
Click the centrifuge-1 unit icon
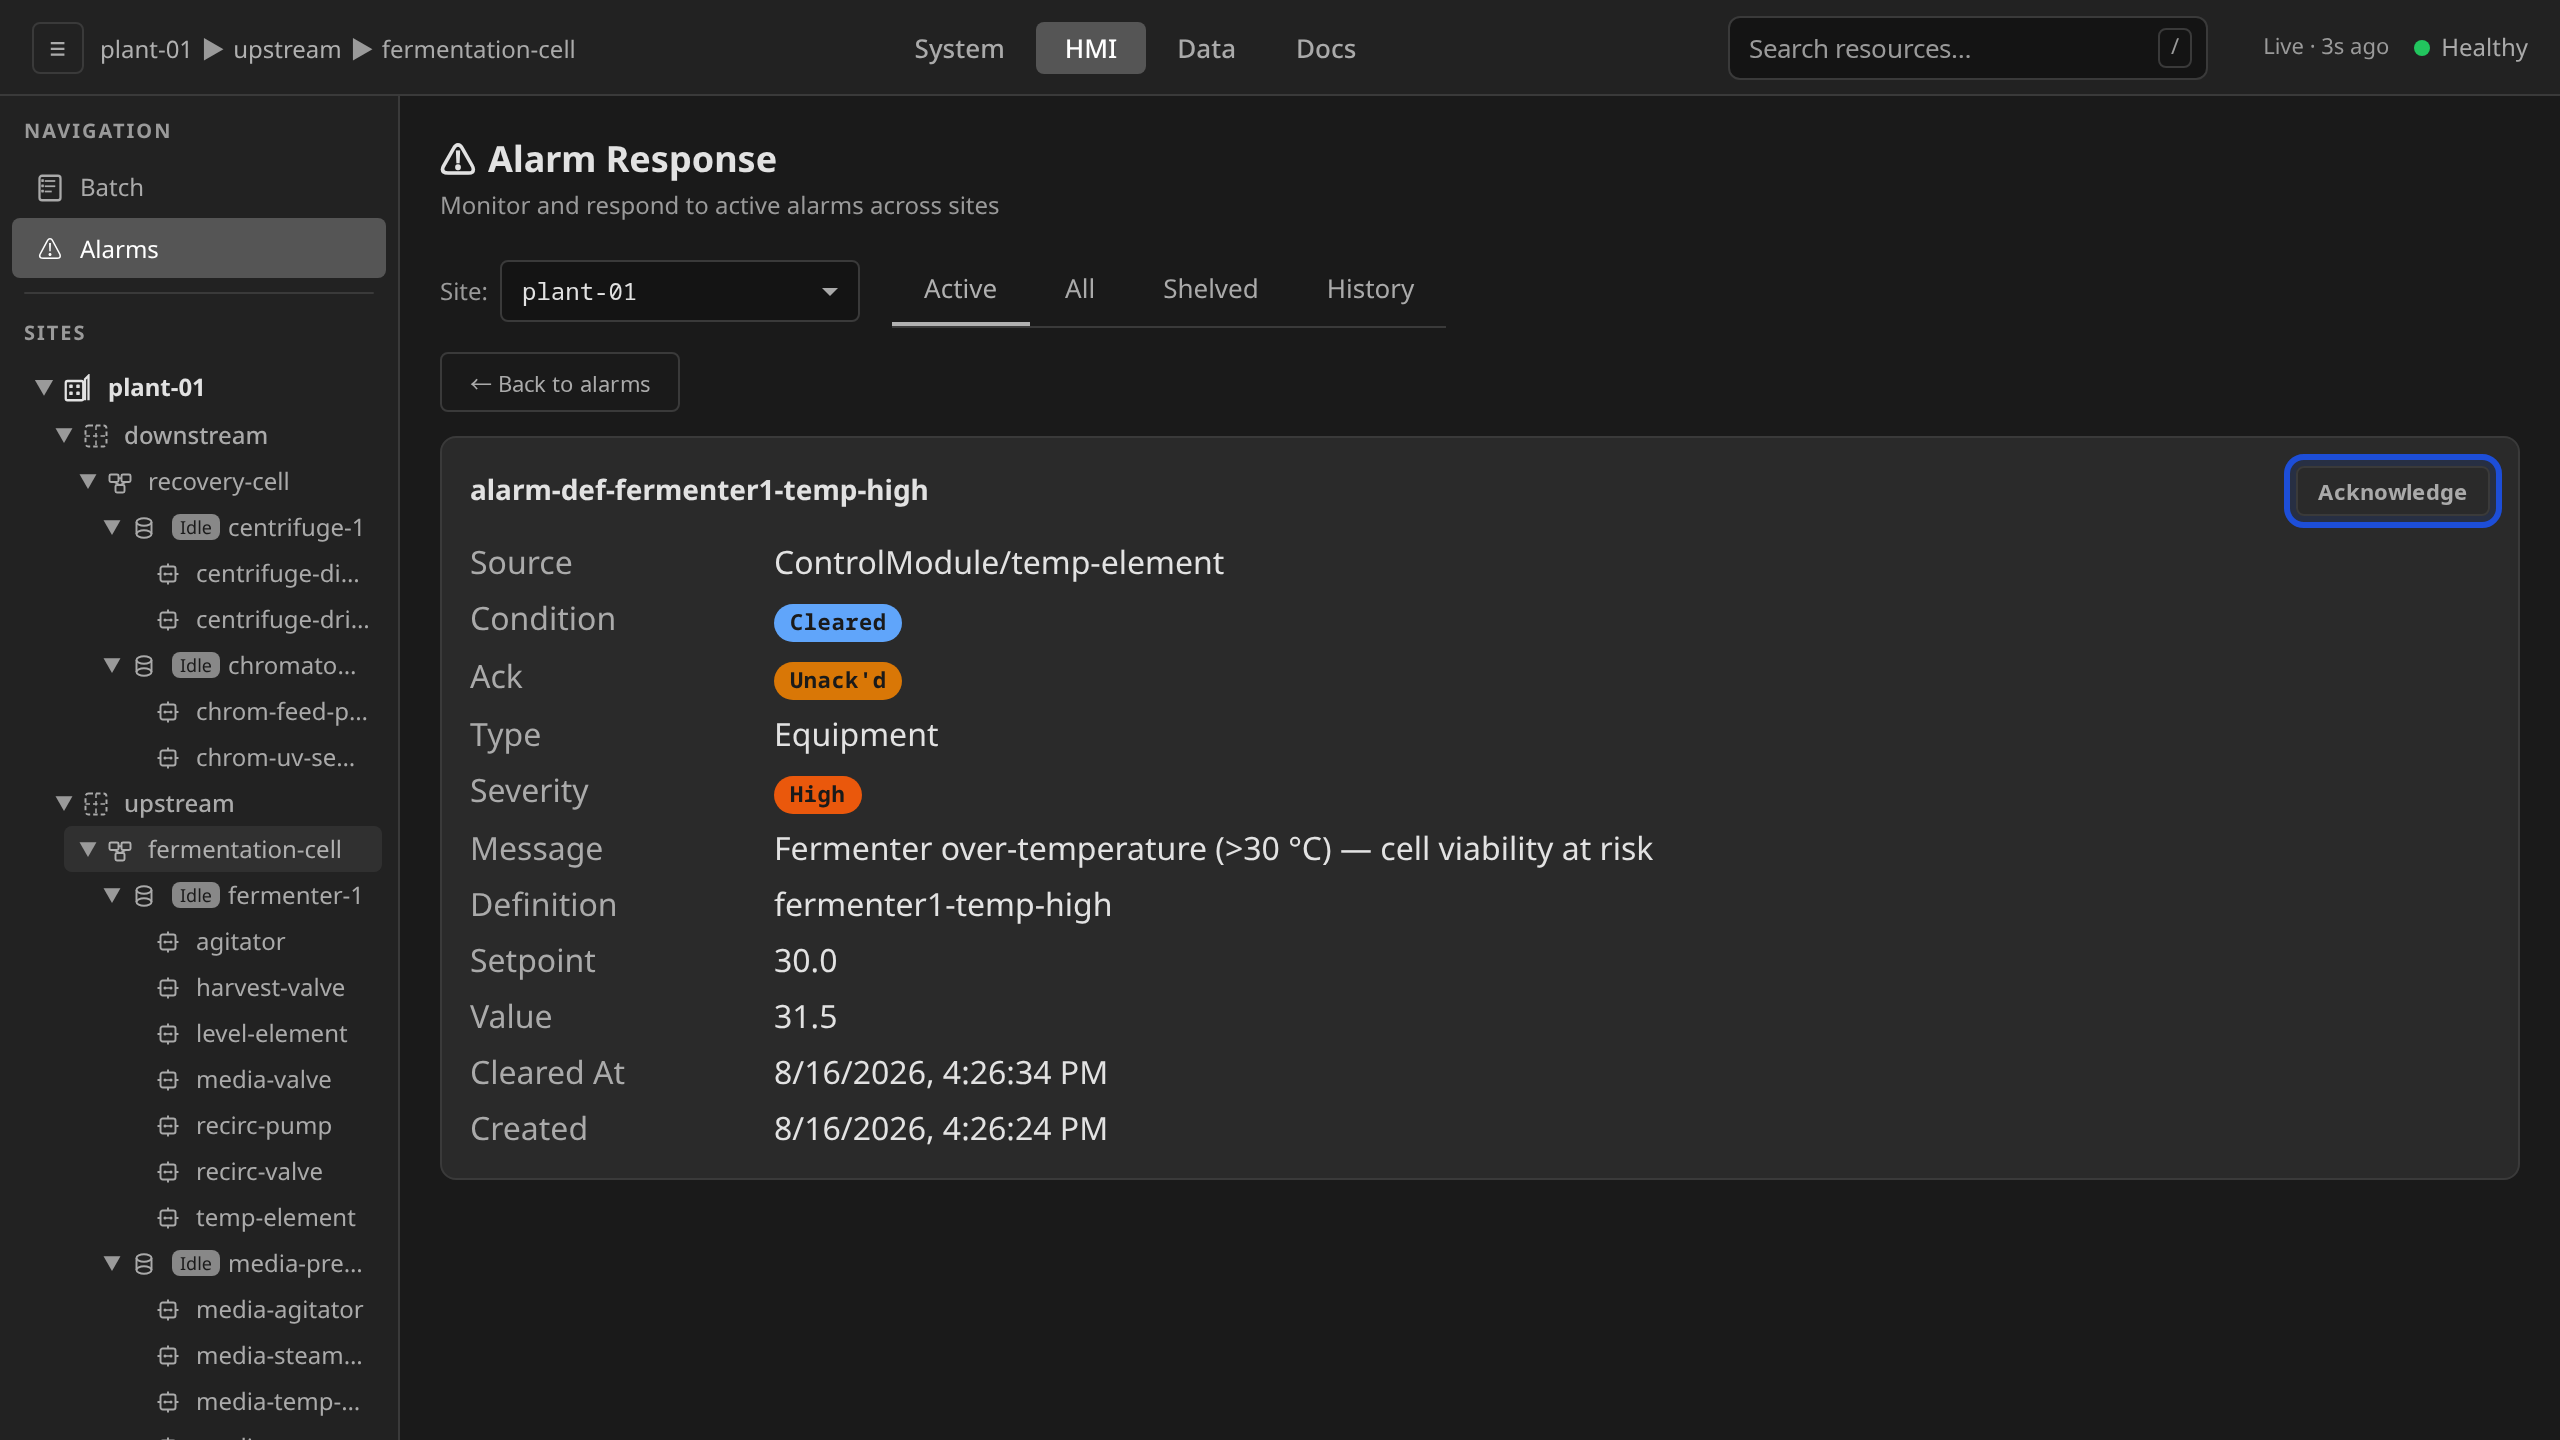pyautogui.click(x=144, y=528)
